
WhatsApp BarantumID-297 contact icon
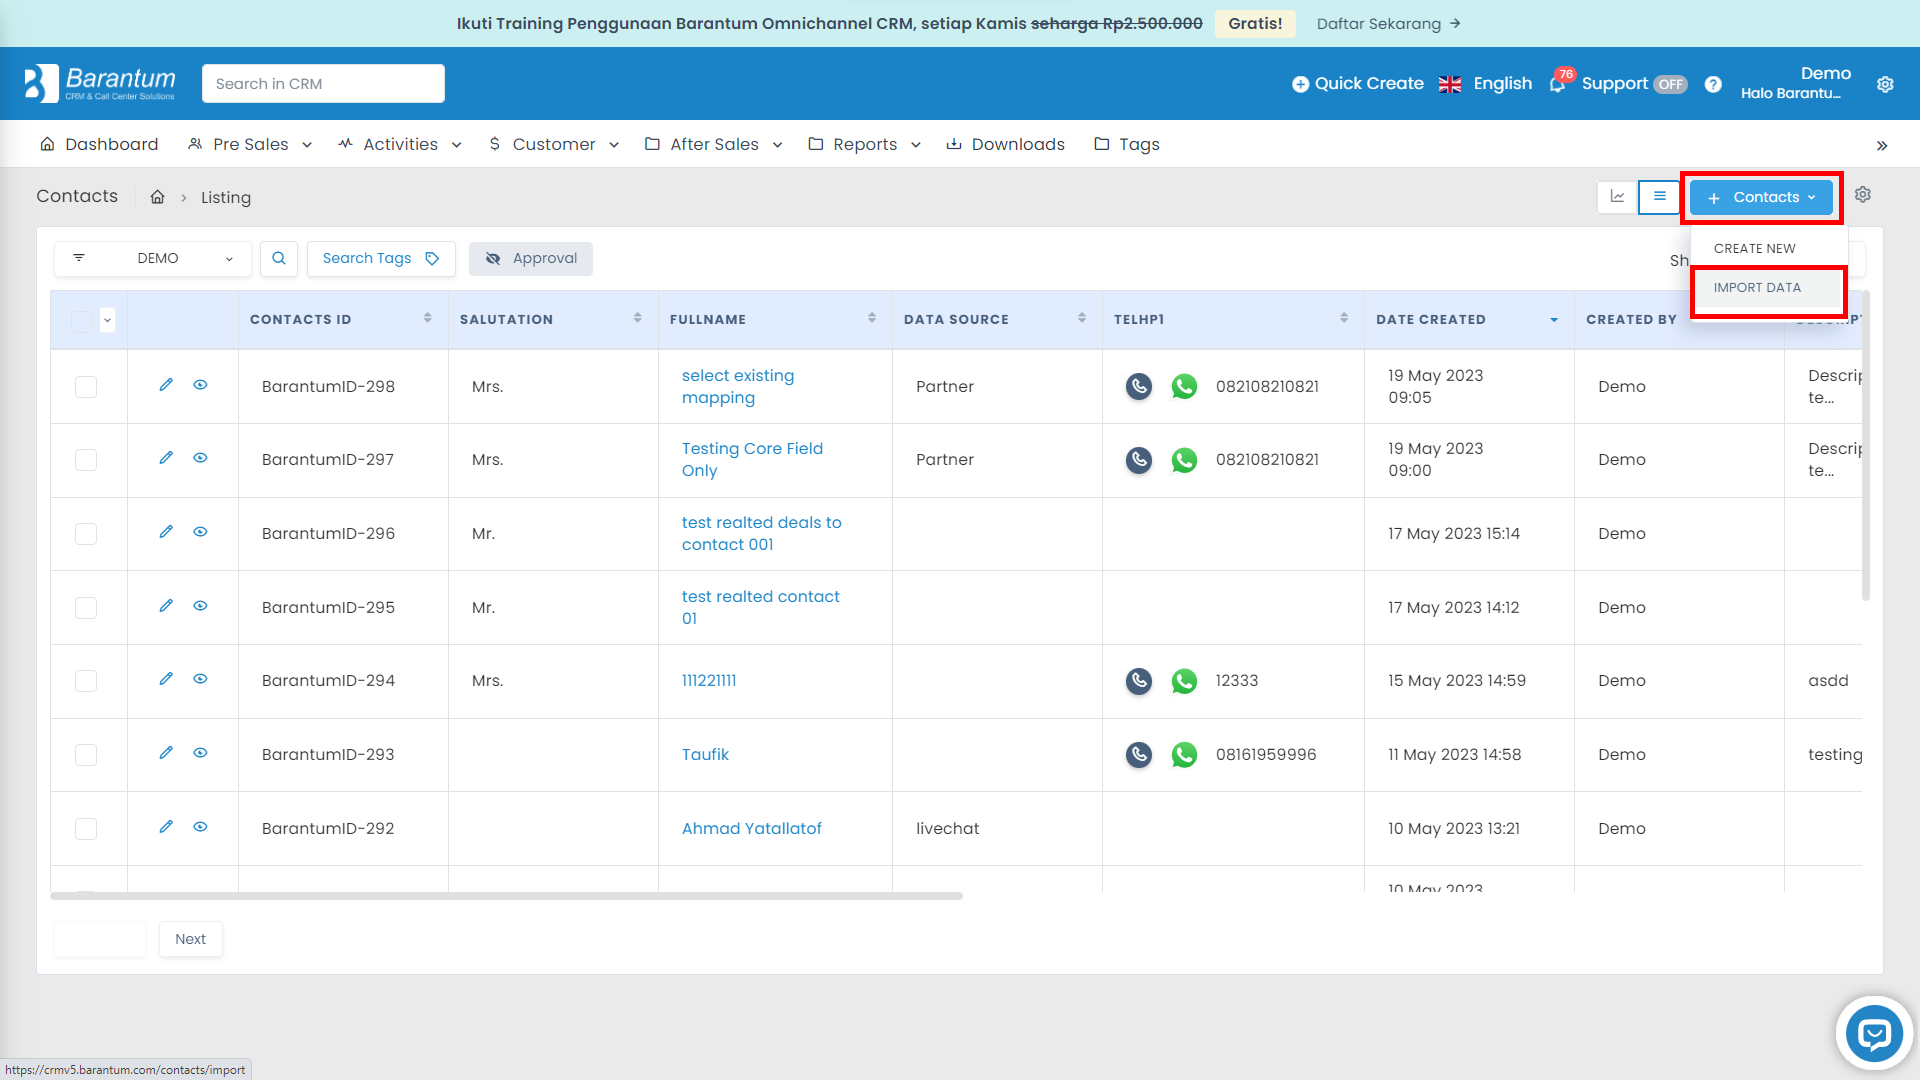click(x=1184, y=459)
